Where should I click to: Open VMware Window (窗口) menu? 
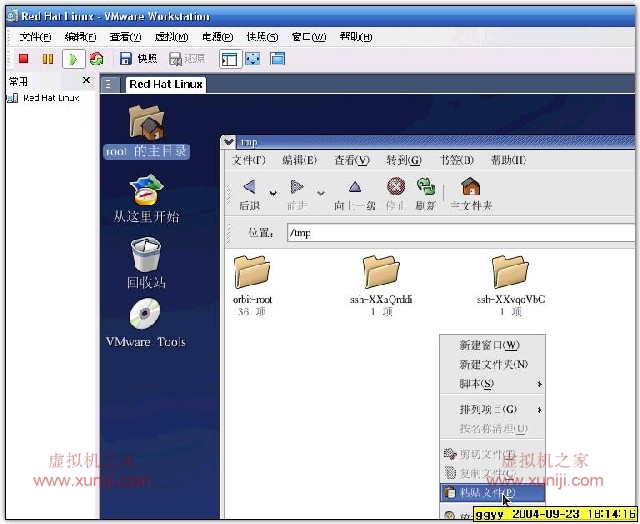click(x=309, y=37)
